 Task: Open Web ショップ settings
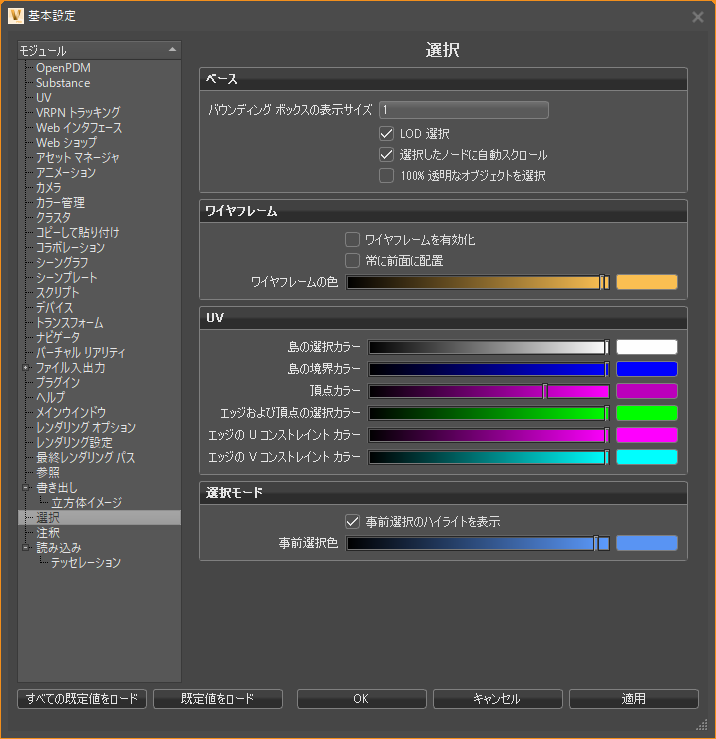pos(66,143)
